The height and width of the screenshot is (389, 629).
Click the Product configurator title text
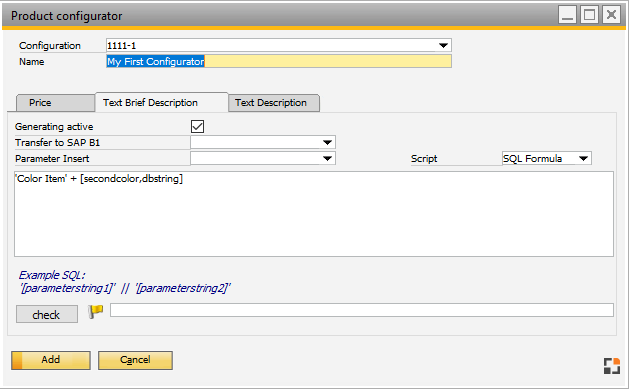click(x=67, y=16)
